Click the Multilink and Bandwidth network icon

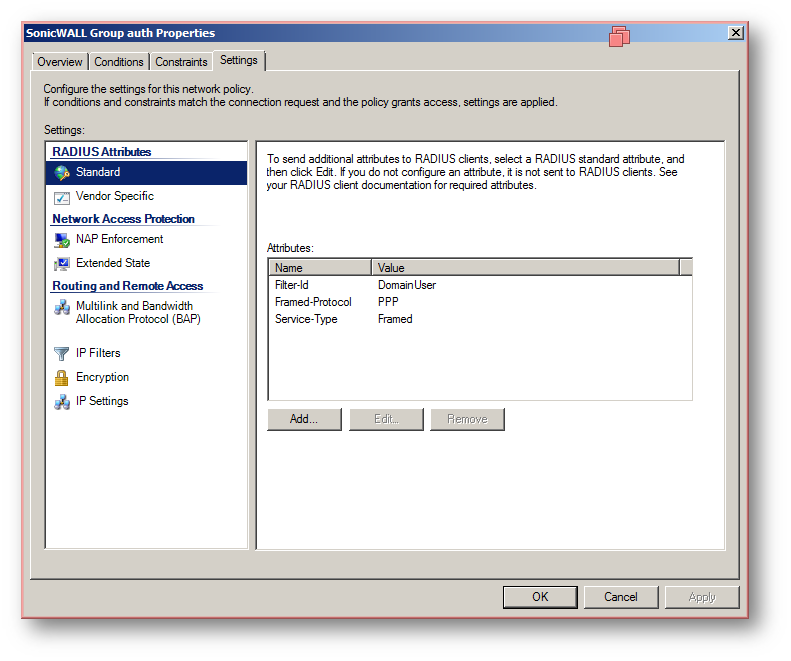tap(62, 307)
